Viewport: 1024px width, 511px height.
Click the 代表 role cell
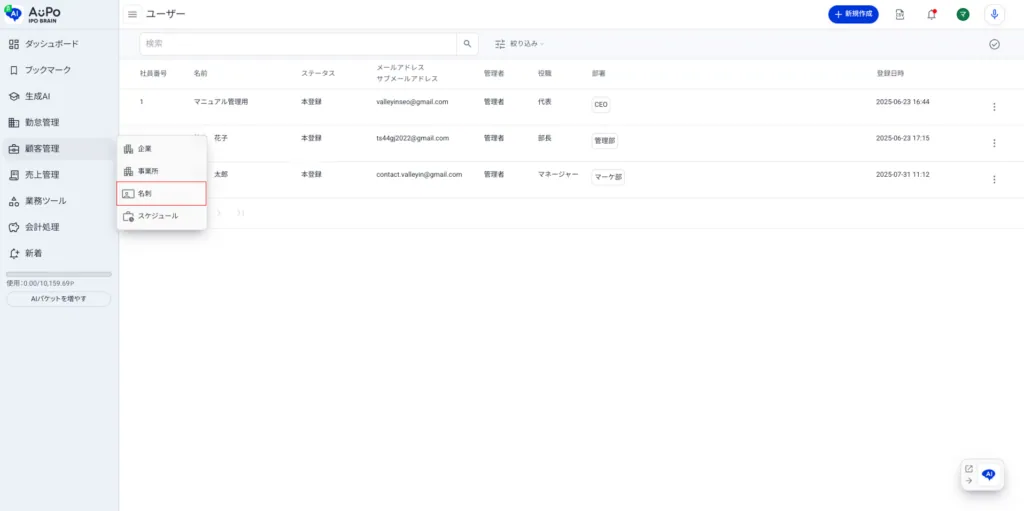click(545, 102)
